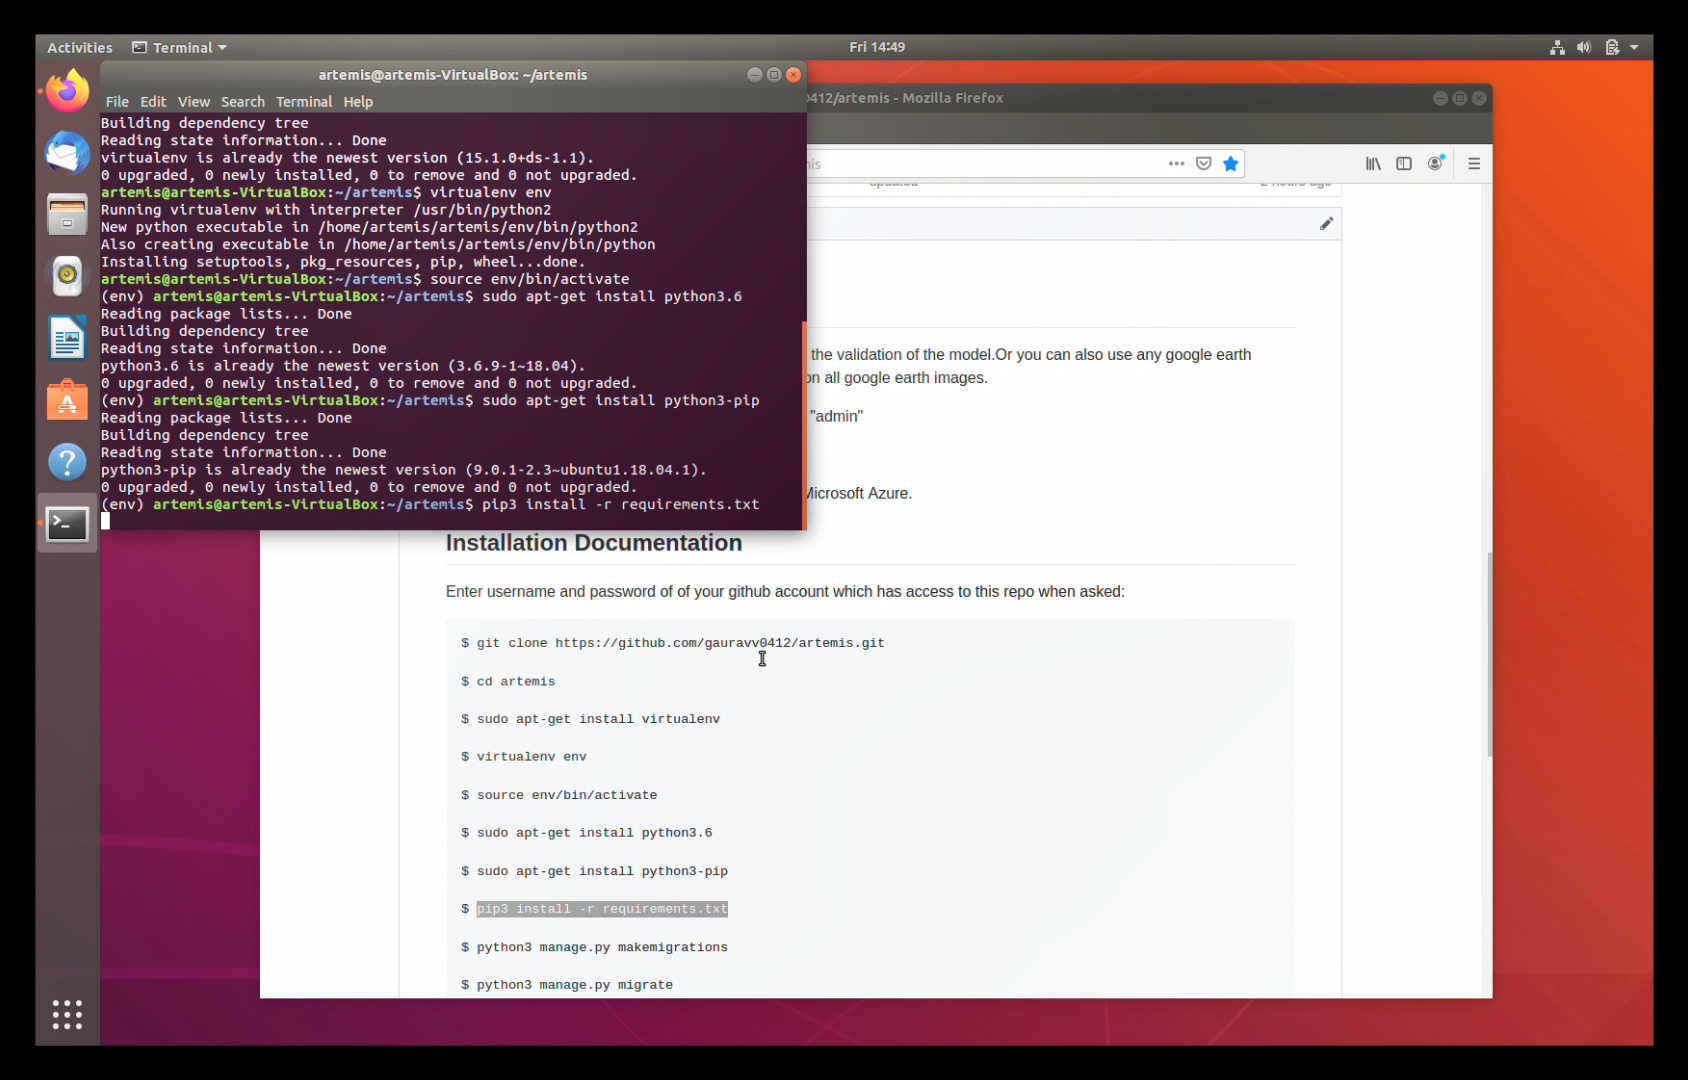1688x1080 pixels.
Task: Close the Terminal window
Action: coord(794,75)
